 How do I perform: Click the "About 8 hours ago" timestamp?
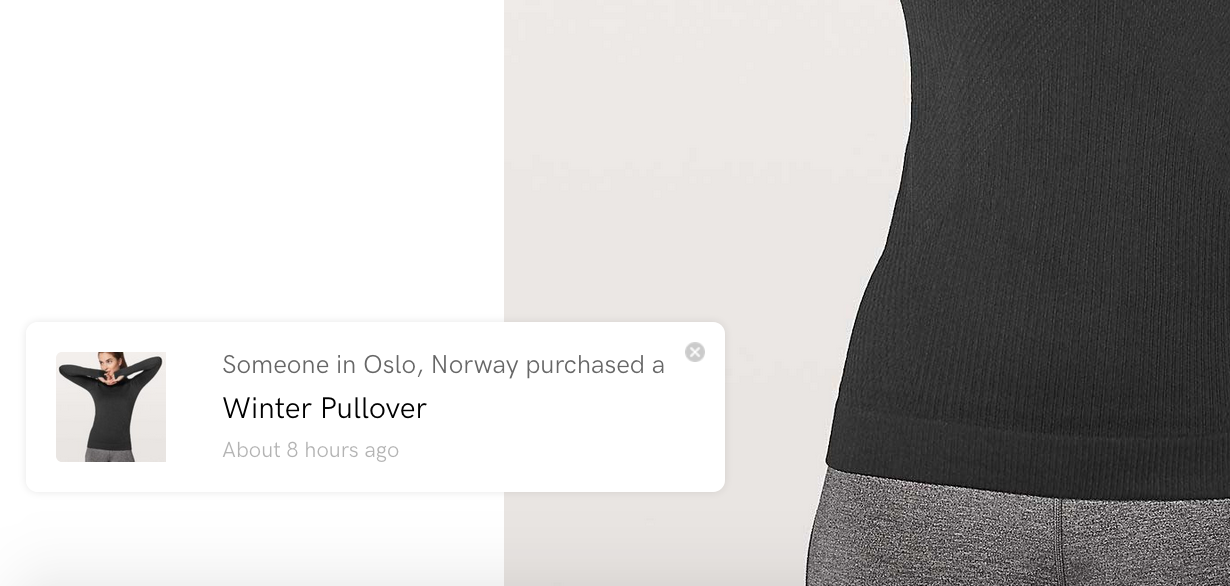[310, 450]
